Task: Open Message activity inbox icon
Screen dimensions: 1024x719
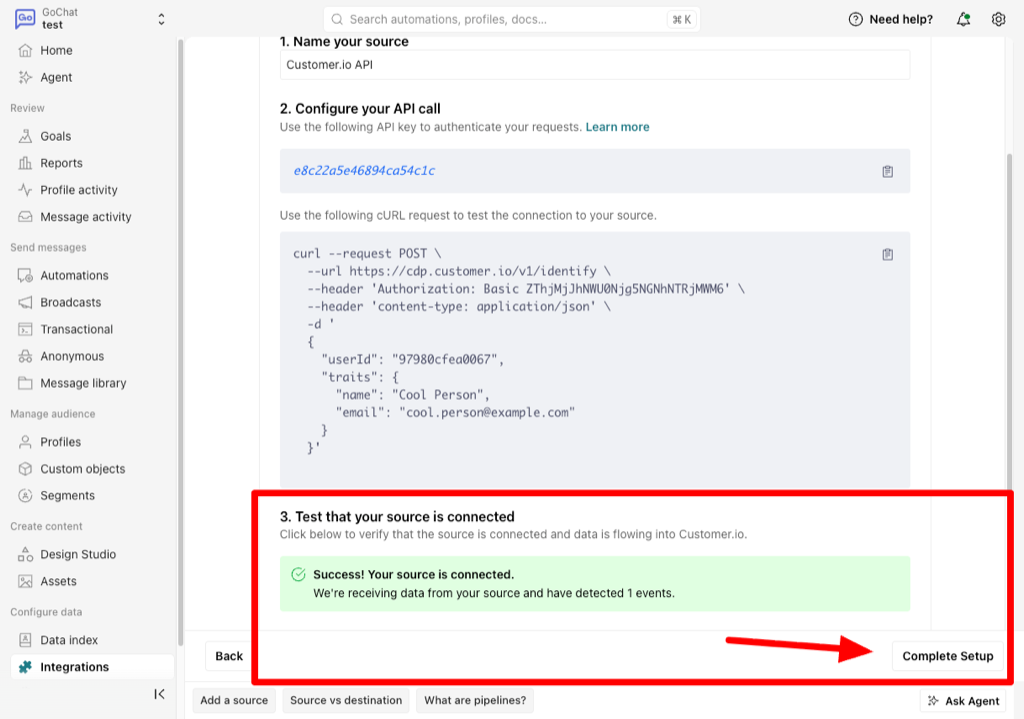Action: click(25, 217)
